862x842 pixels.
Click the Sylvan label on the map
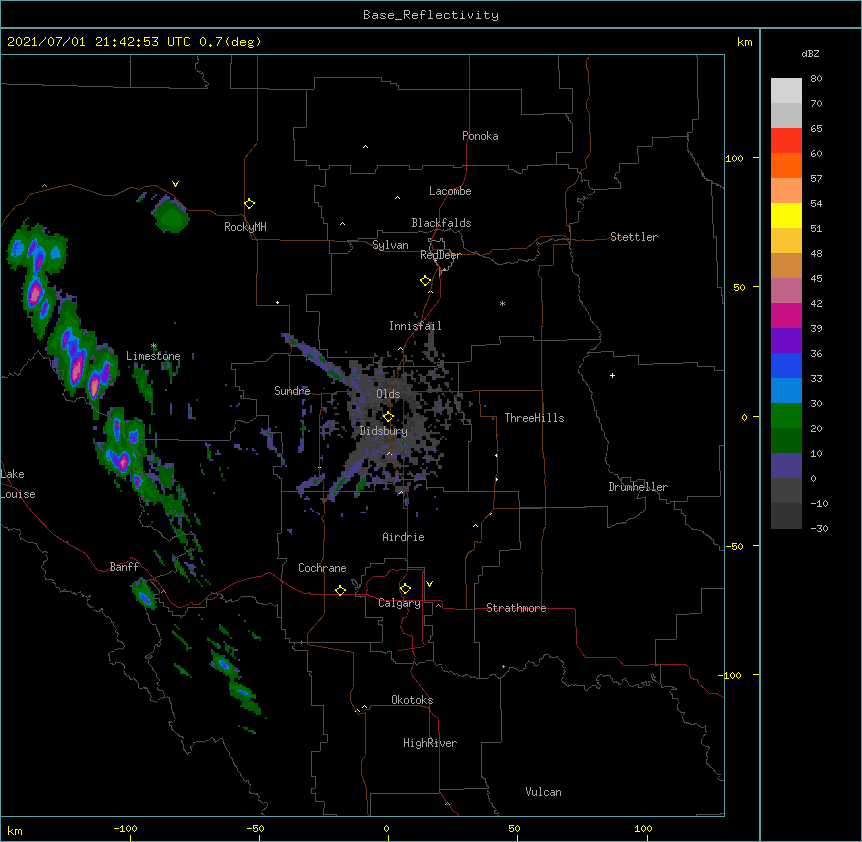click(390, 245)
